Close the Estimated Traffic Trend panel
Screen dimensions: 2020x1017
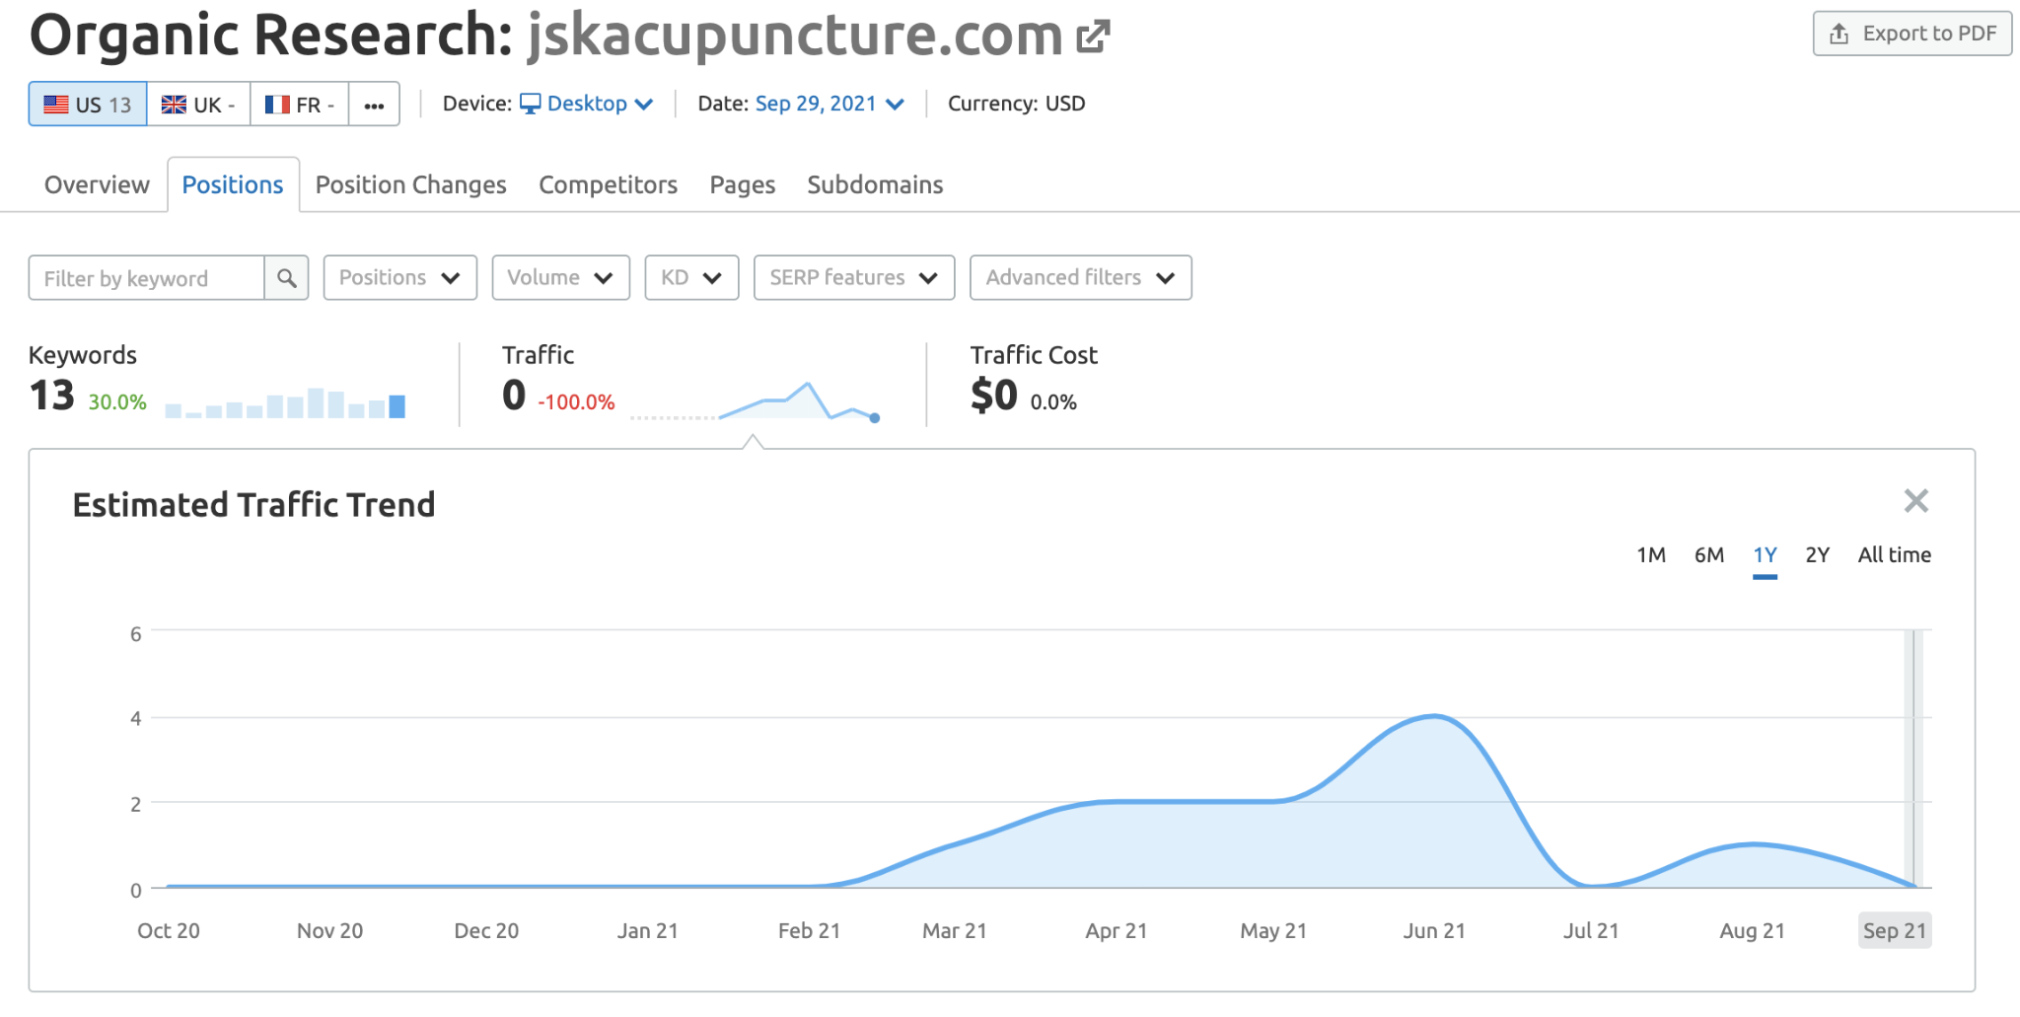(1915, 501)
